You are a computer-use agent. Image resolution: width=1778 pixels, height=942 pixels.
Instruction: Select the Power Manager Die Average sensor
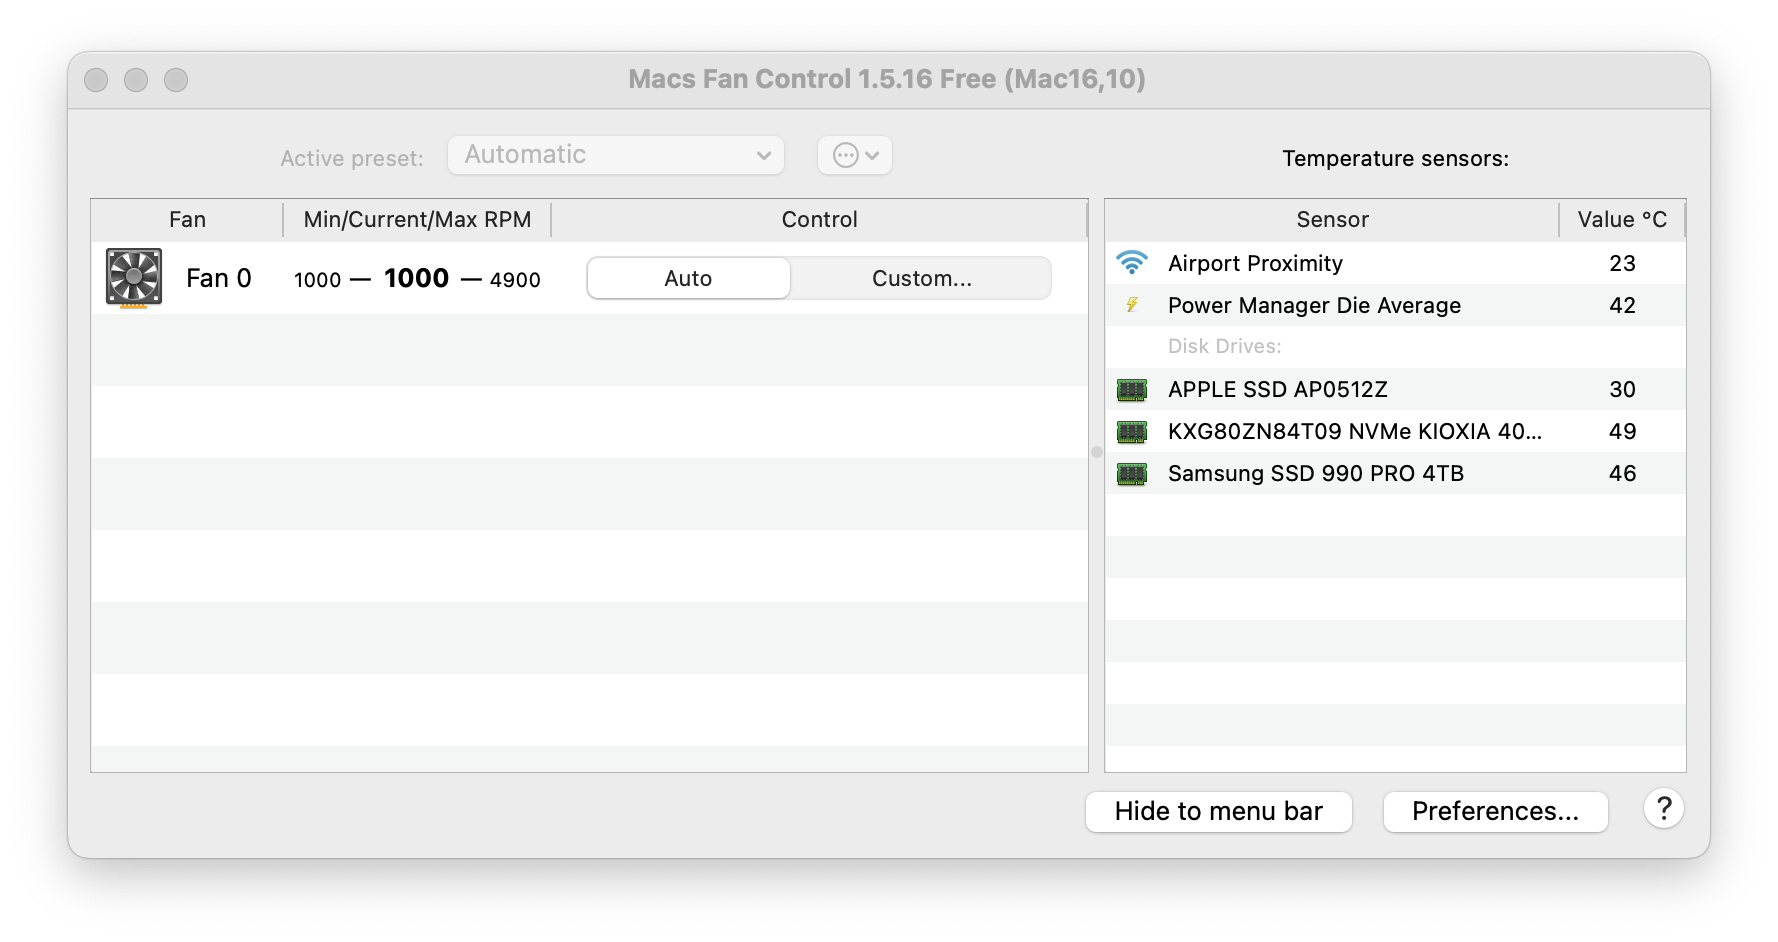pyautogui.click(x=1314, y=305)
